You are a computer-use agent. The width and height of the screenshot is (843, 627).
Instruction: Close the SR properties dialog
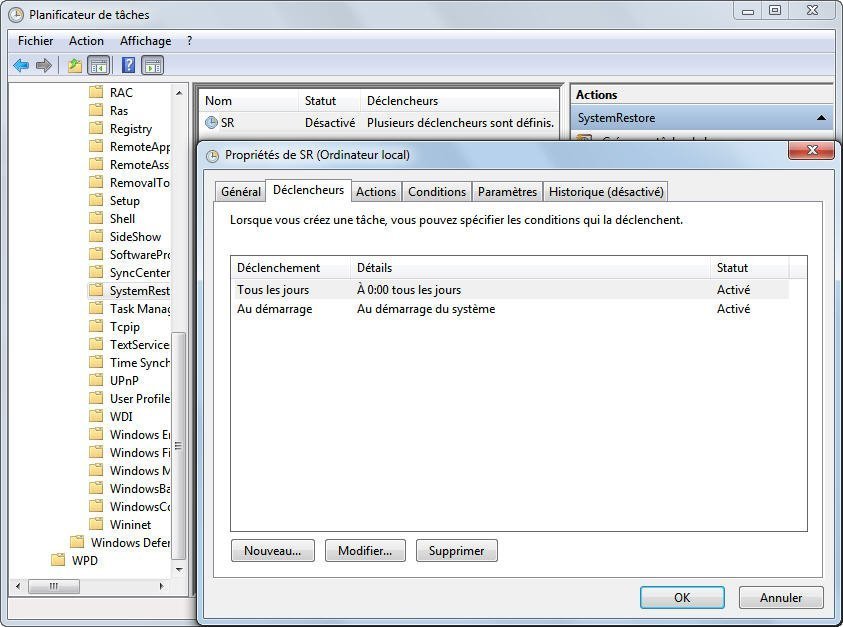point(812,150)
